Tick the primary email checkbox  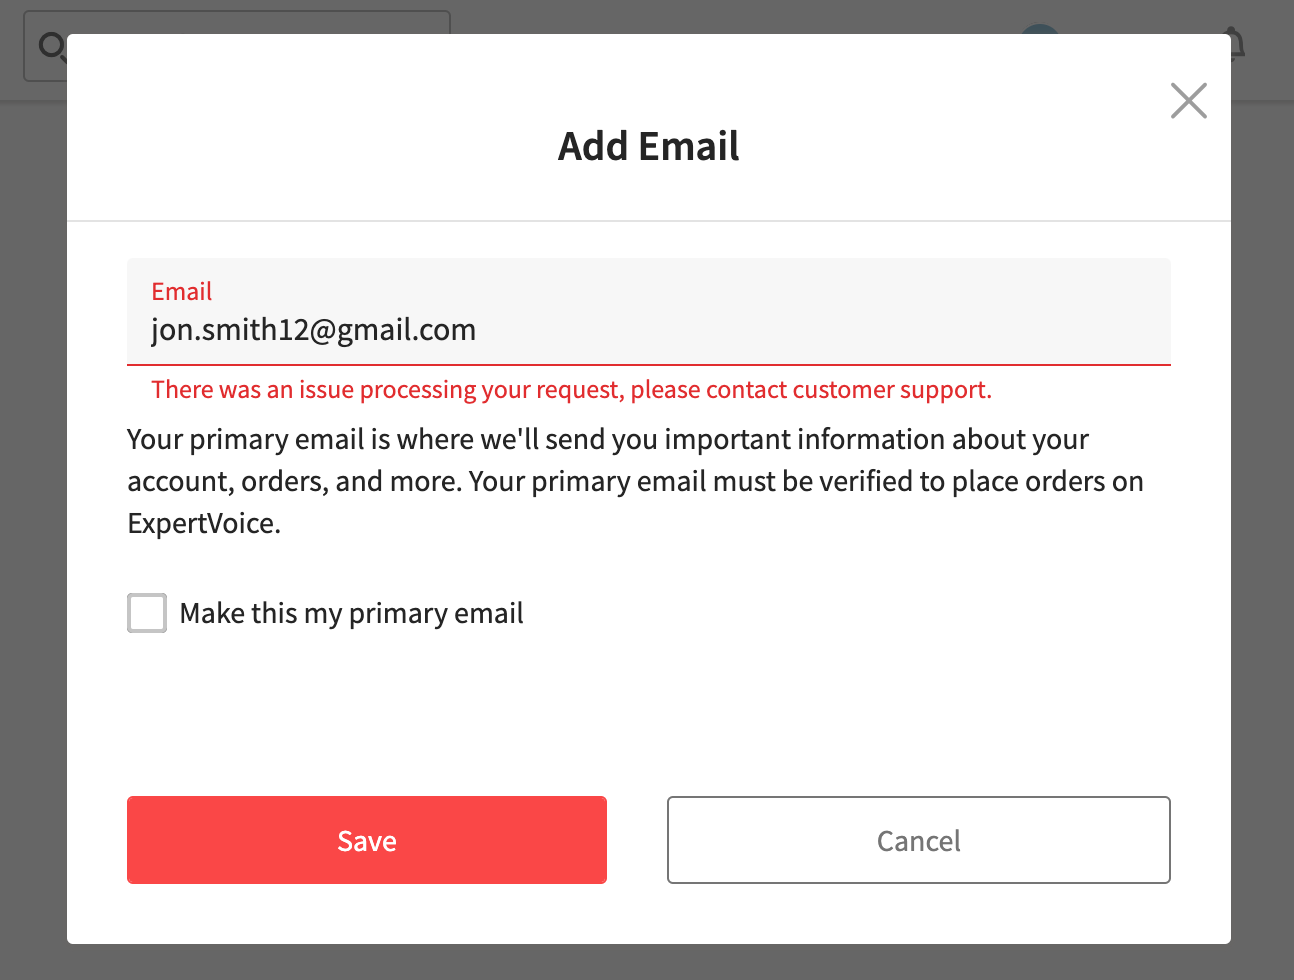147,613
